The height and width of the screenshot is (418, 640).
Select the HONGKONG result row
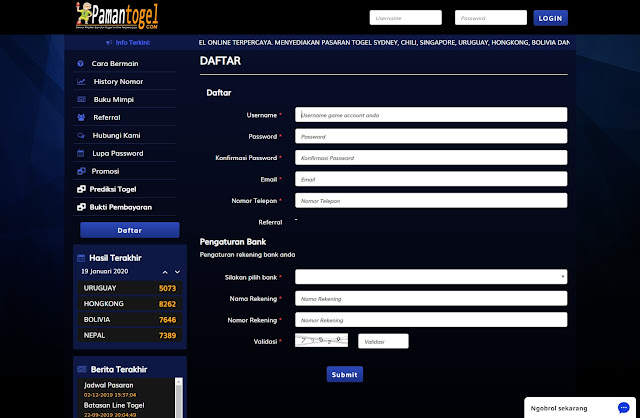point(130,304)
